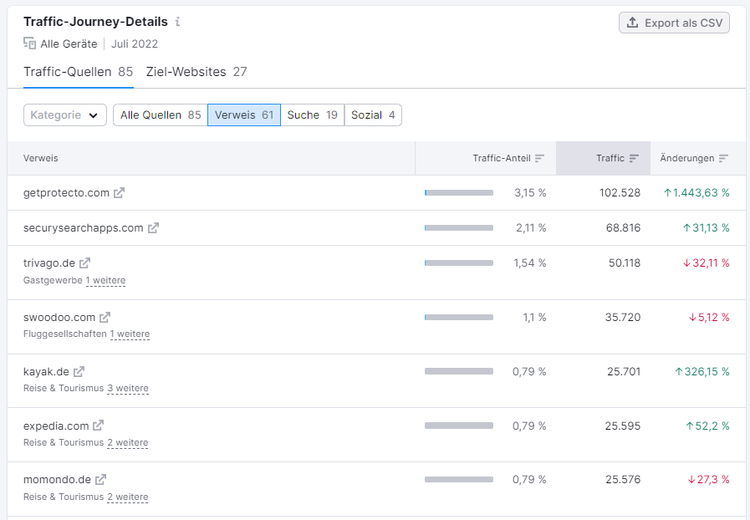This screenshot has width=750, height=520.
Task: Expand '3 weitere' under kayak.de
Action: [x=128, y=388]
